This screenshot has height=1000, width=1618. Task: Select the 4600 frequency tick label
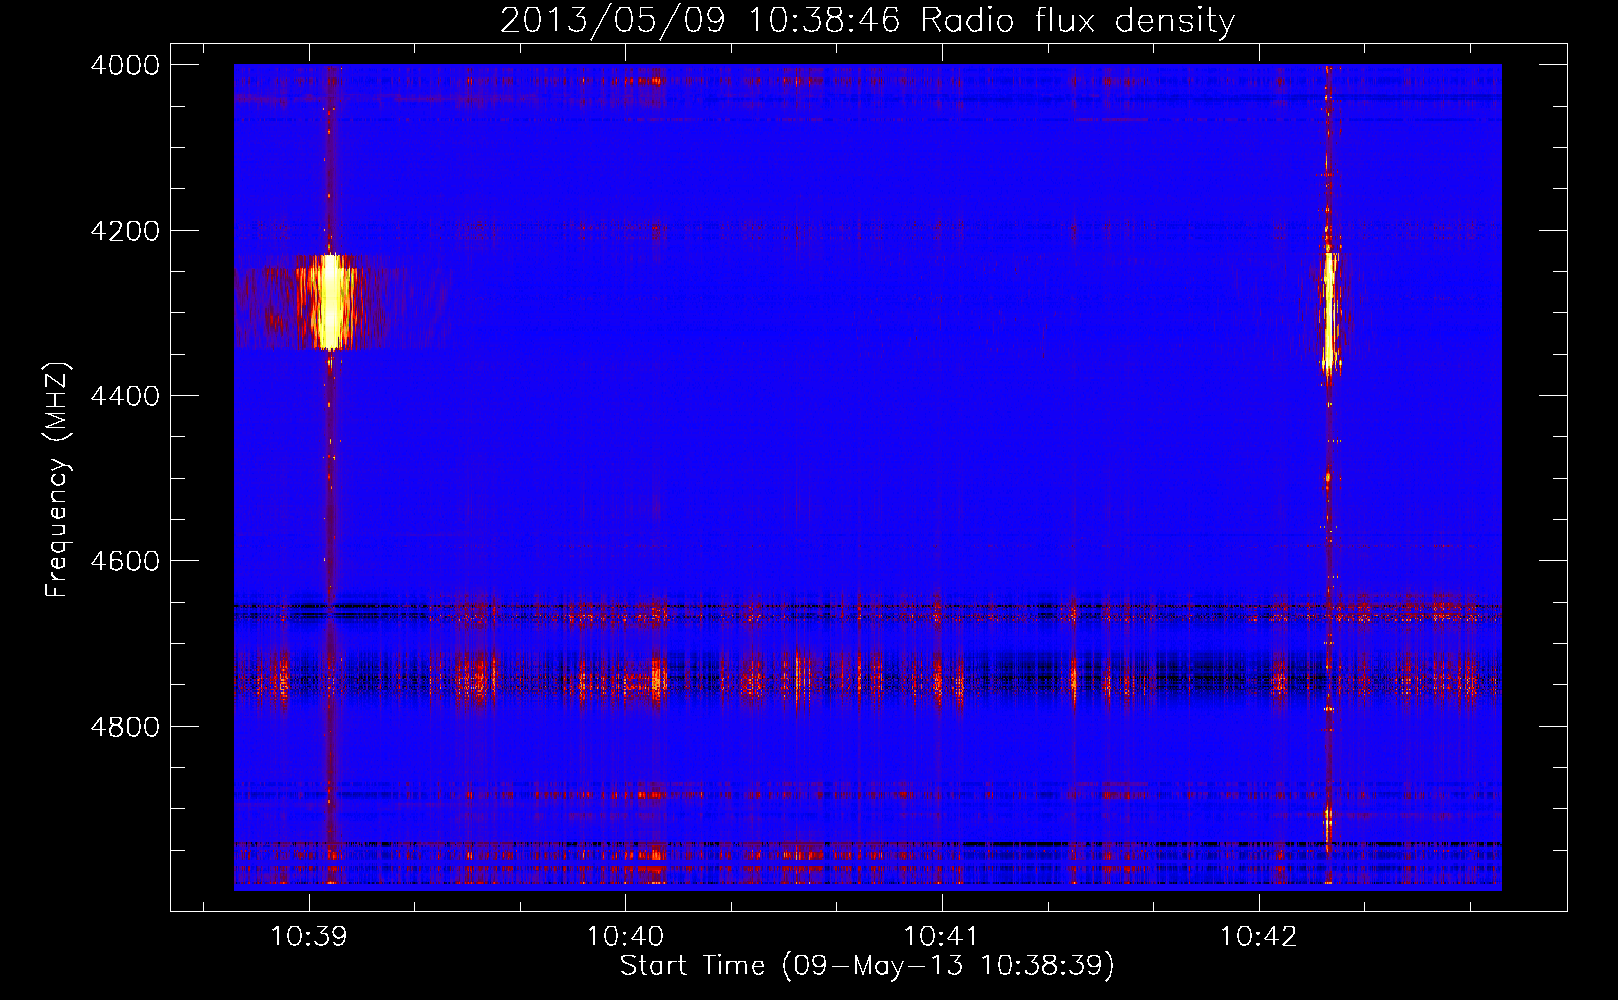tap(125, 561)
